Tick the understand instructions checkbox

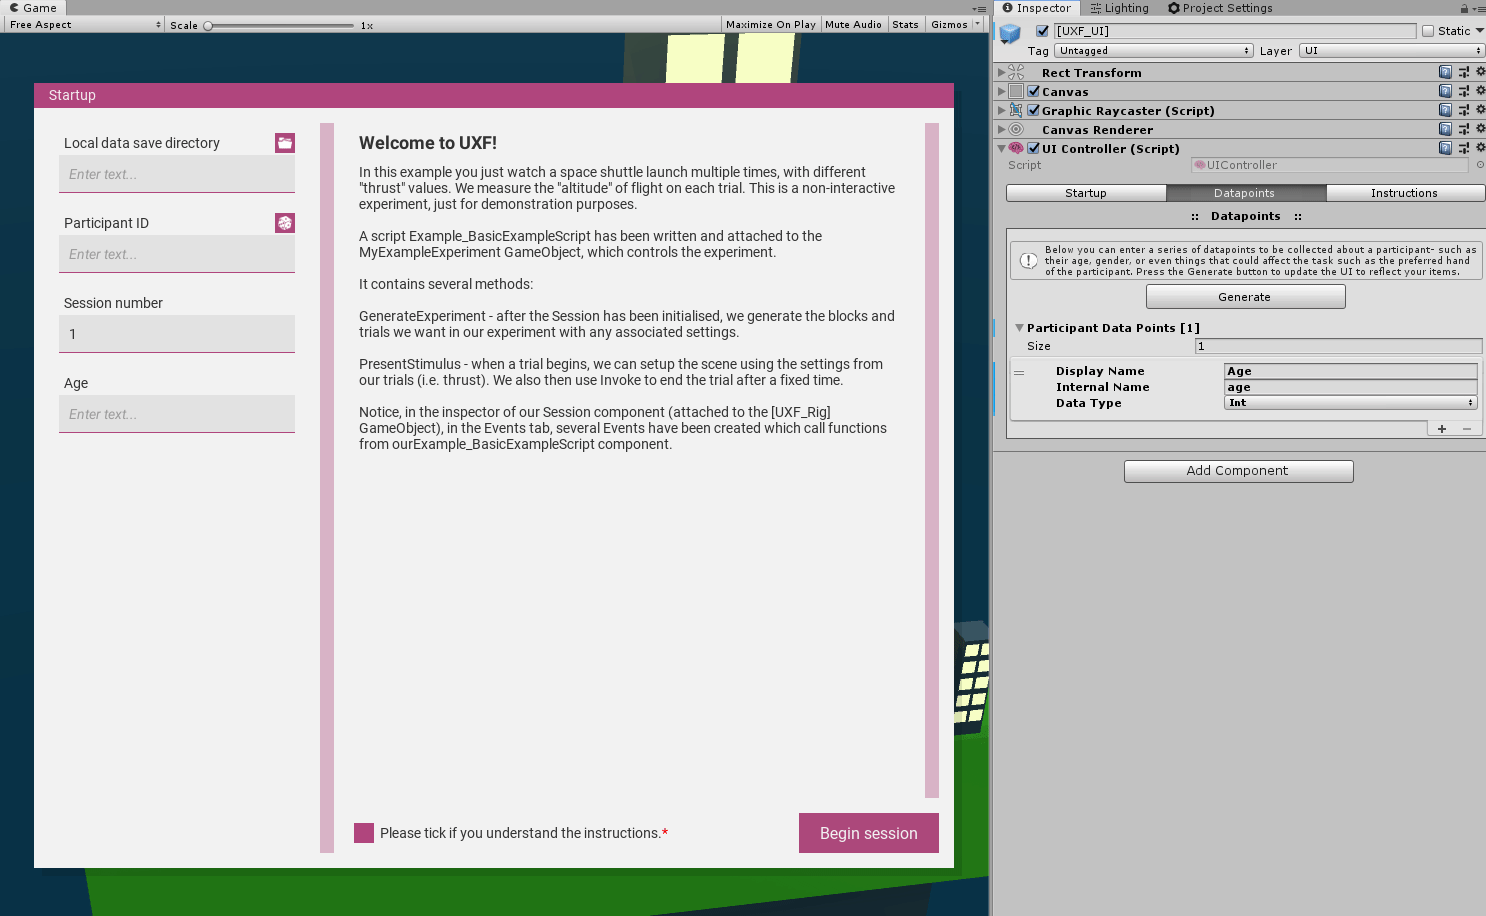(364, 833)
